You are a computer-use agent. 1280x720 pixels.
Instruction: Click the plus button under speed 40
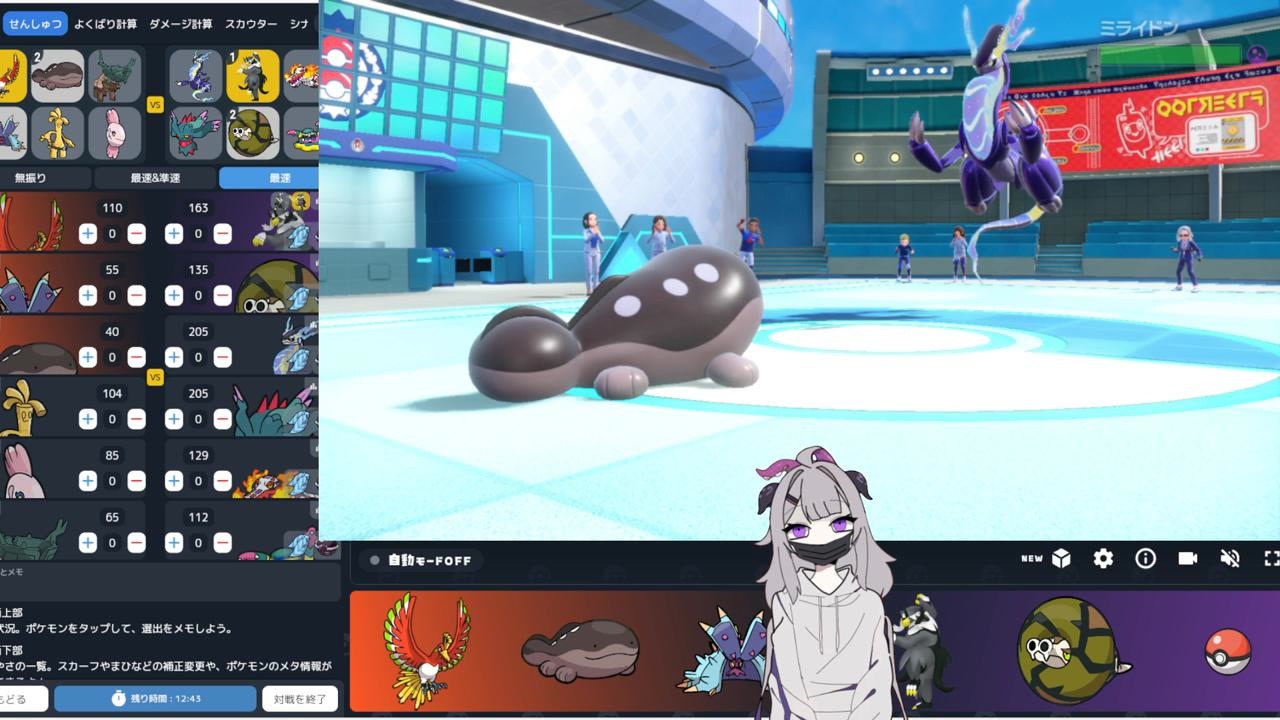coord(88,358)
